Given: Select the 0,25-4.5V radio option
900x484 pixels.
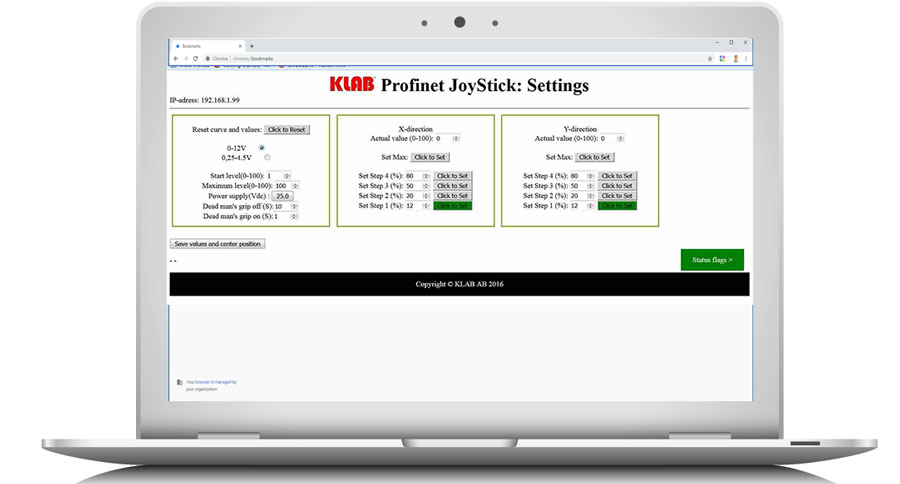Looking at the screenshot, I should 267,157.
